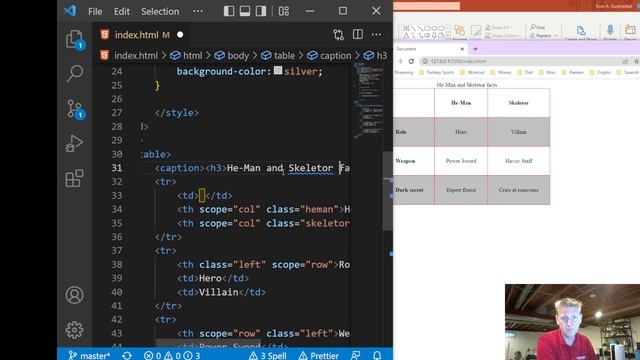640x360 pixels.
Task: Click the share icon in address bar
Action: (x=625, y=61)
